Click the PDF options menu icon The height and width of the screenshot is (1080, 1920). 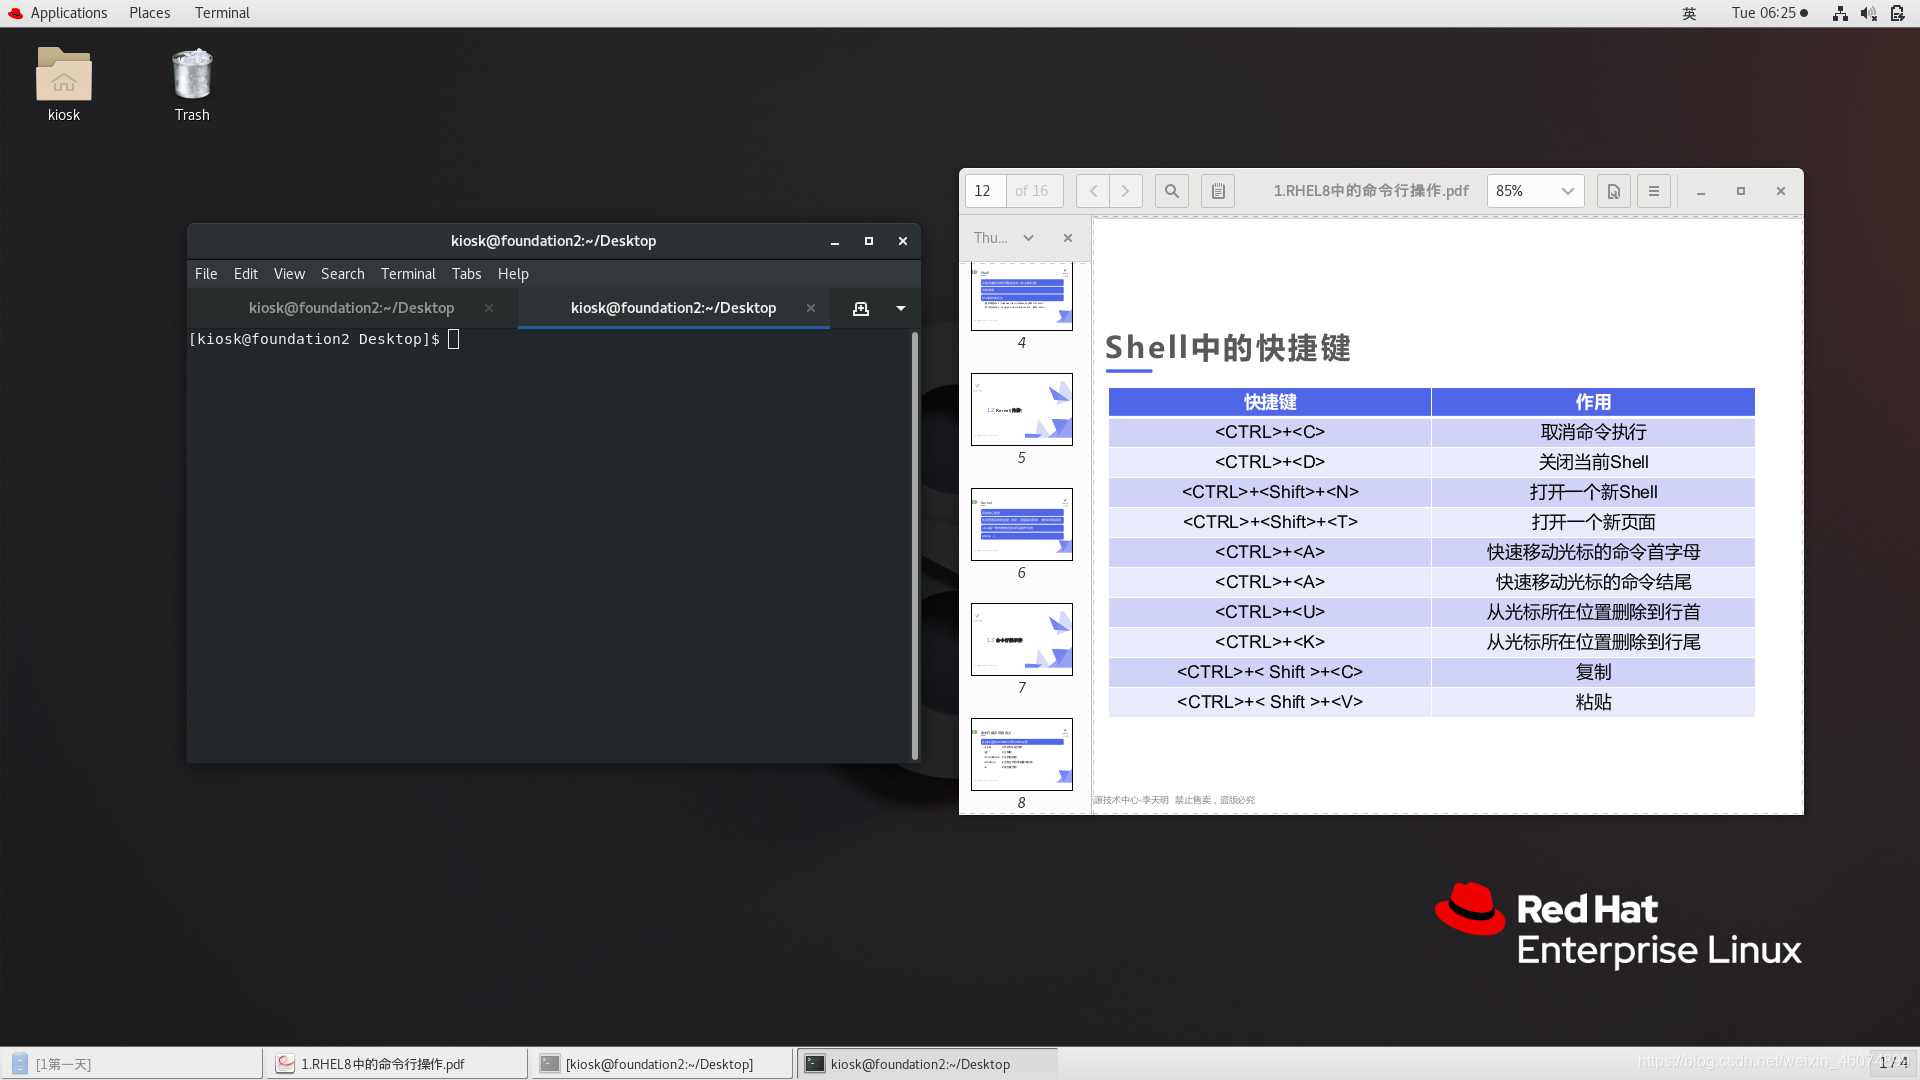pos(1655,191)
